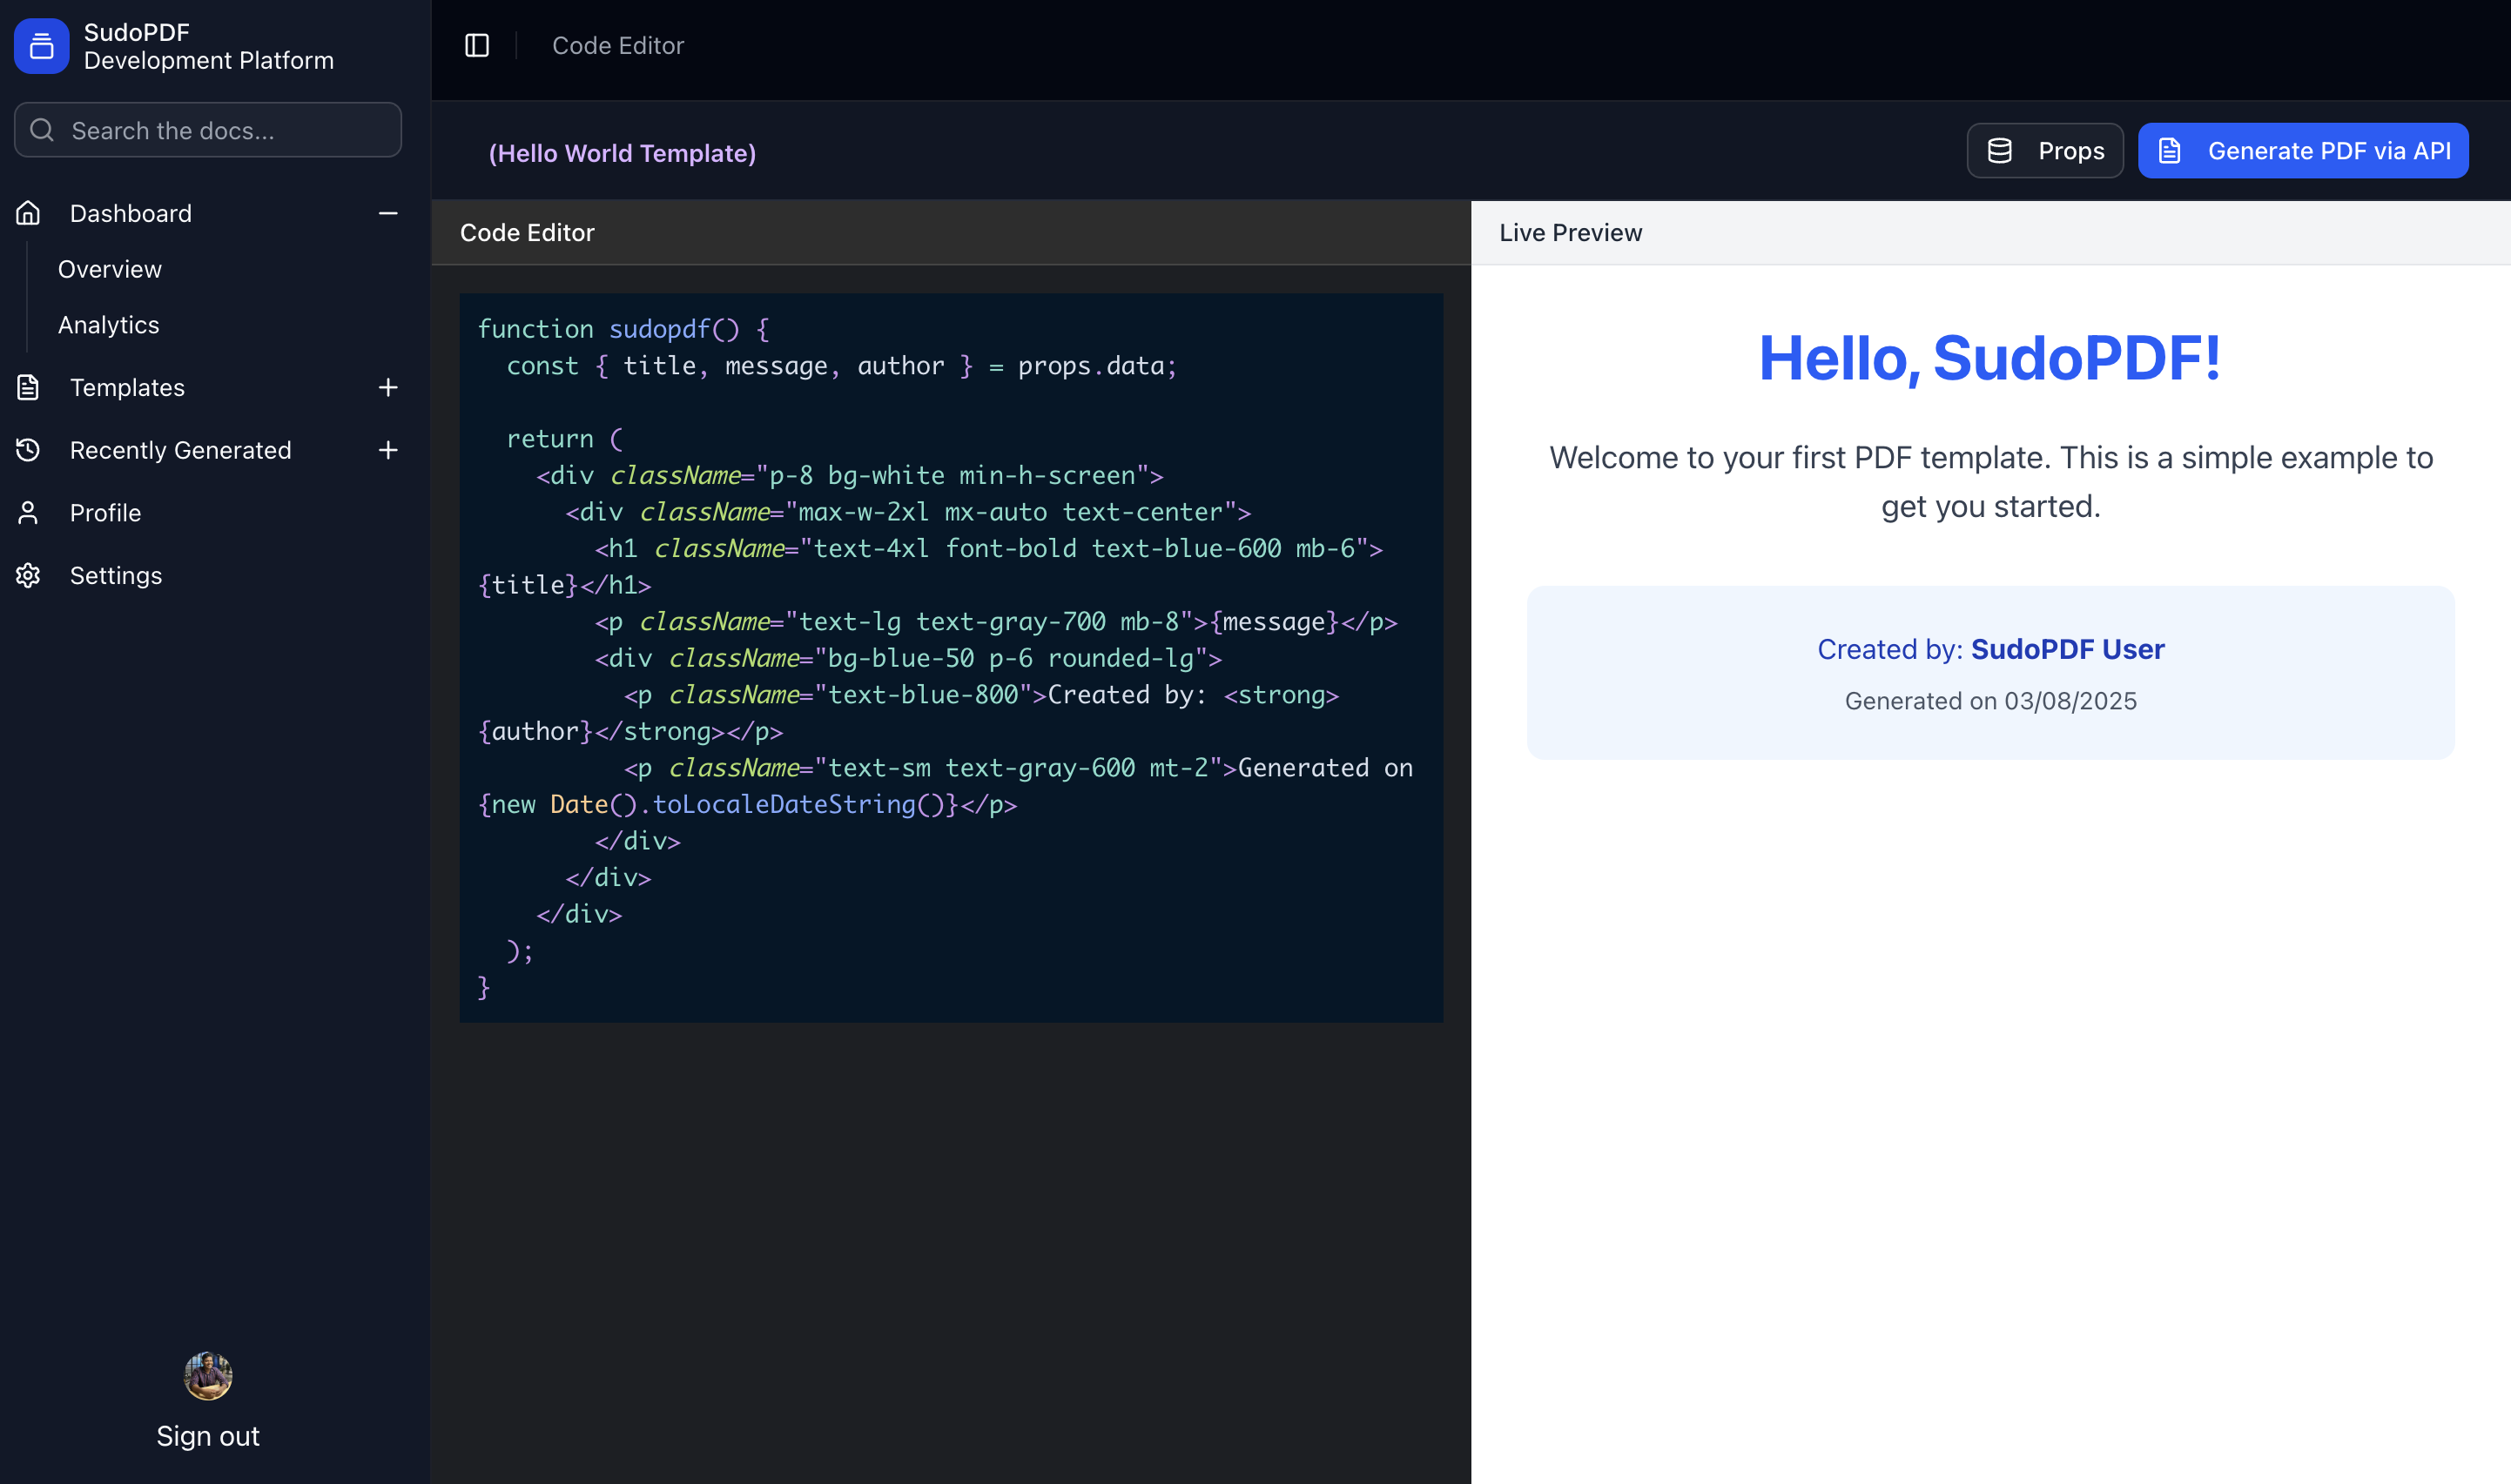Click the 'return (' line in the editor
2511x1484 pixels.
click(x=564, y=439)
